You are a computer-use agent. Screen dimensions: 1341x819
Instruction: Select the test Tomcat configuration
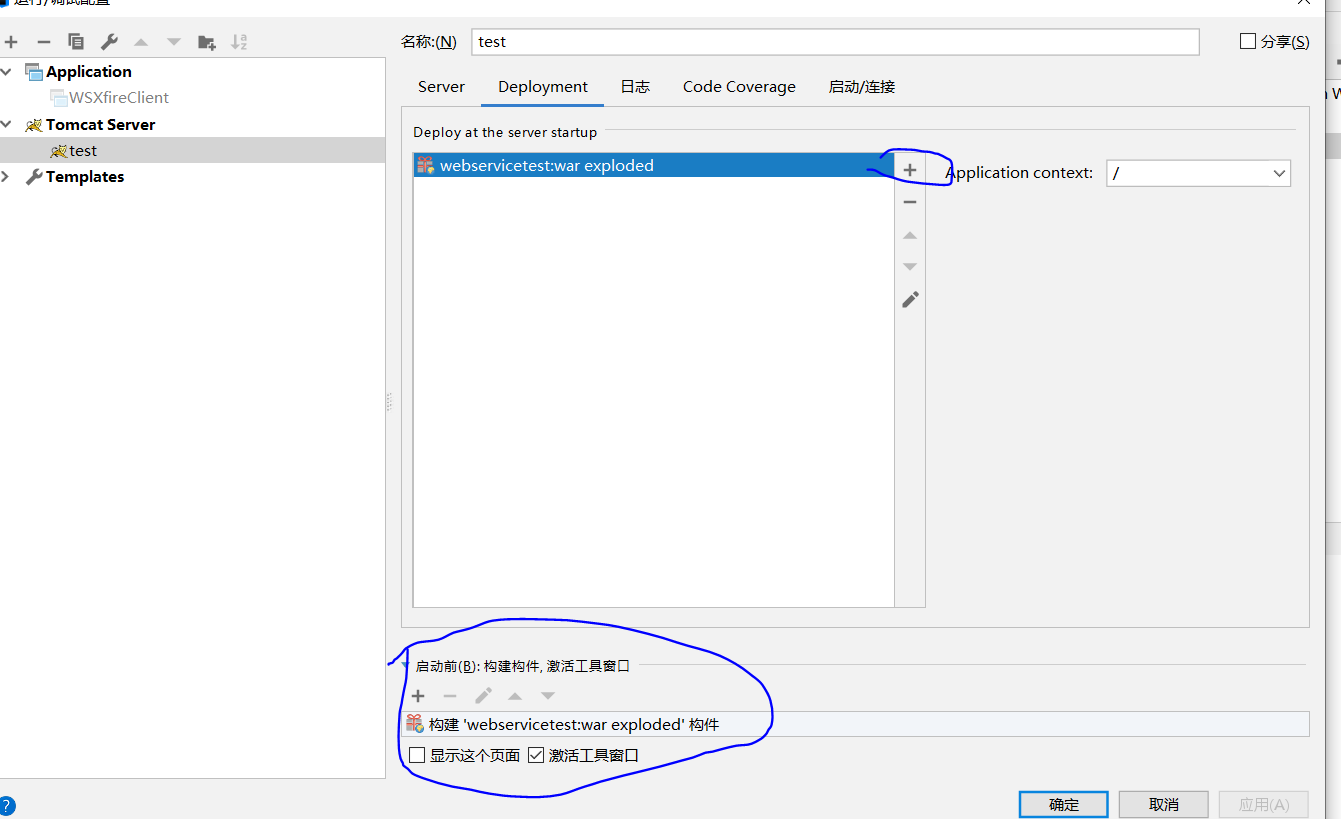point(83,151)
